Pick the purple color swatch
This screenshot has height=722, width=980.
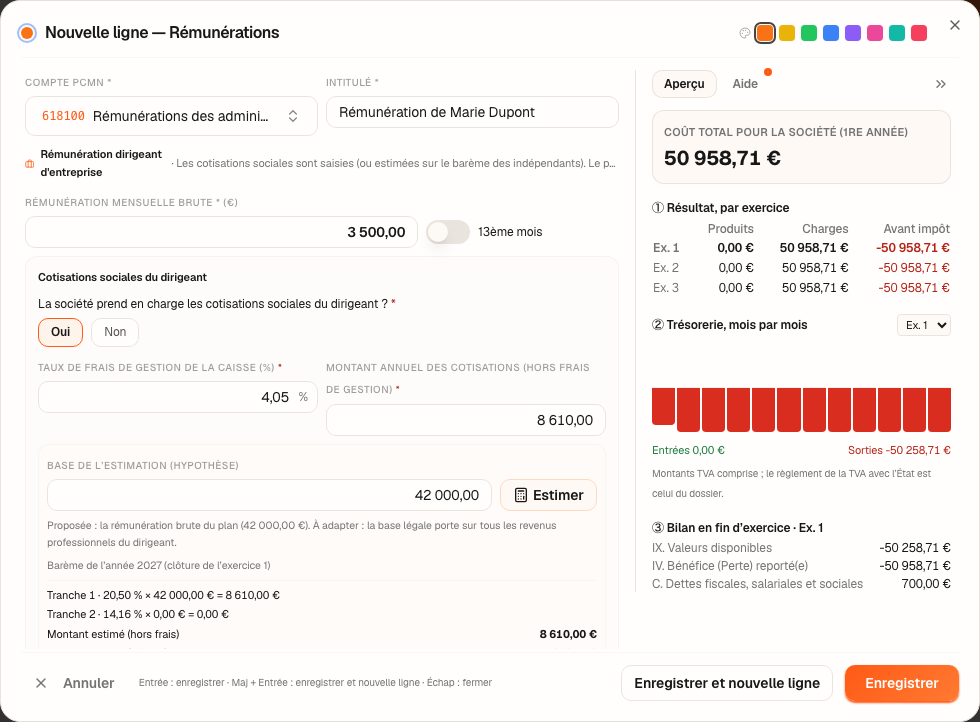pos(852,33)
